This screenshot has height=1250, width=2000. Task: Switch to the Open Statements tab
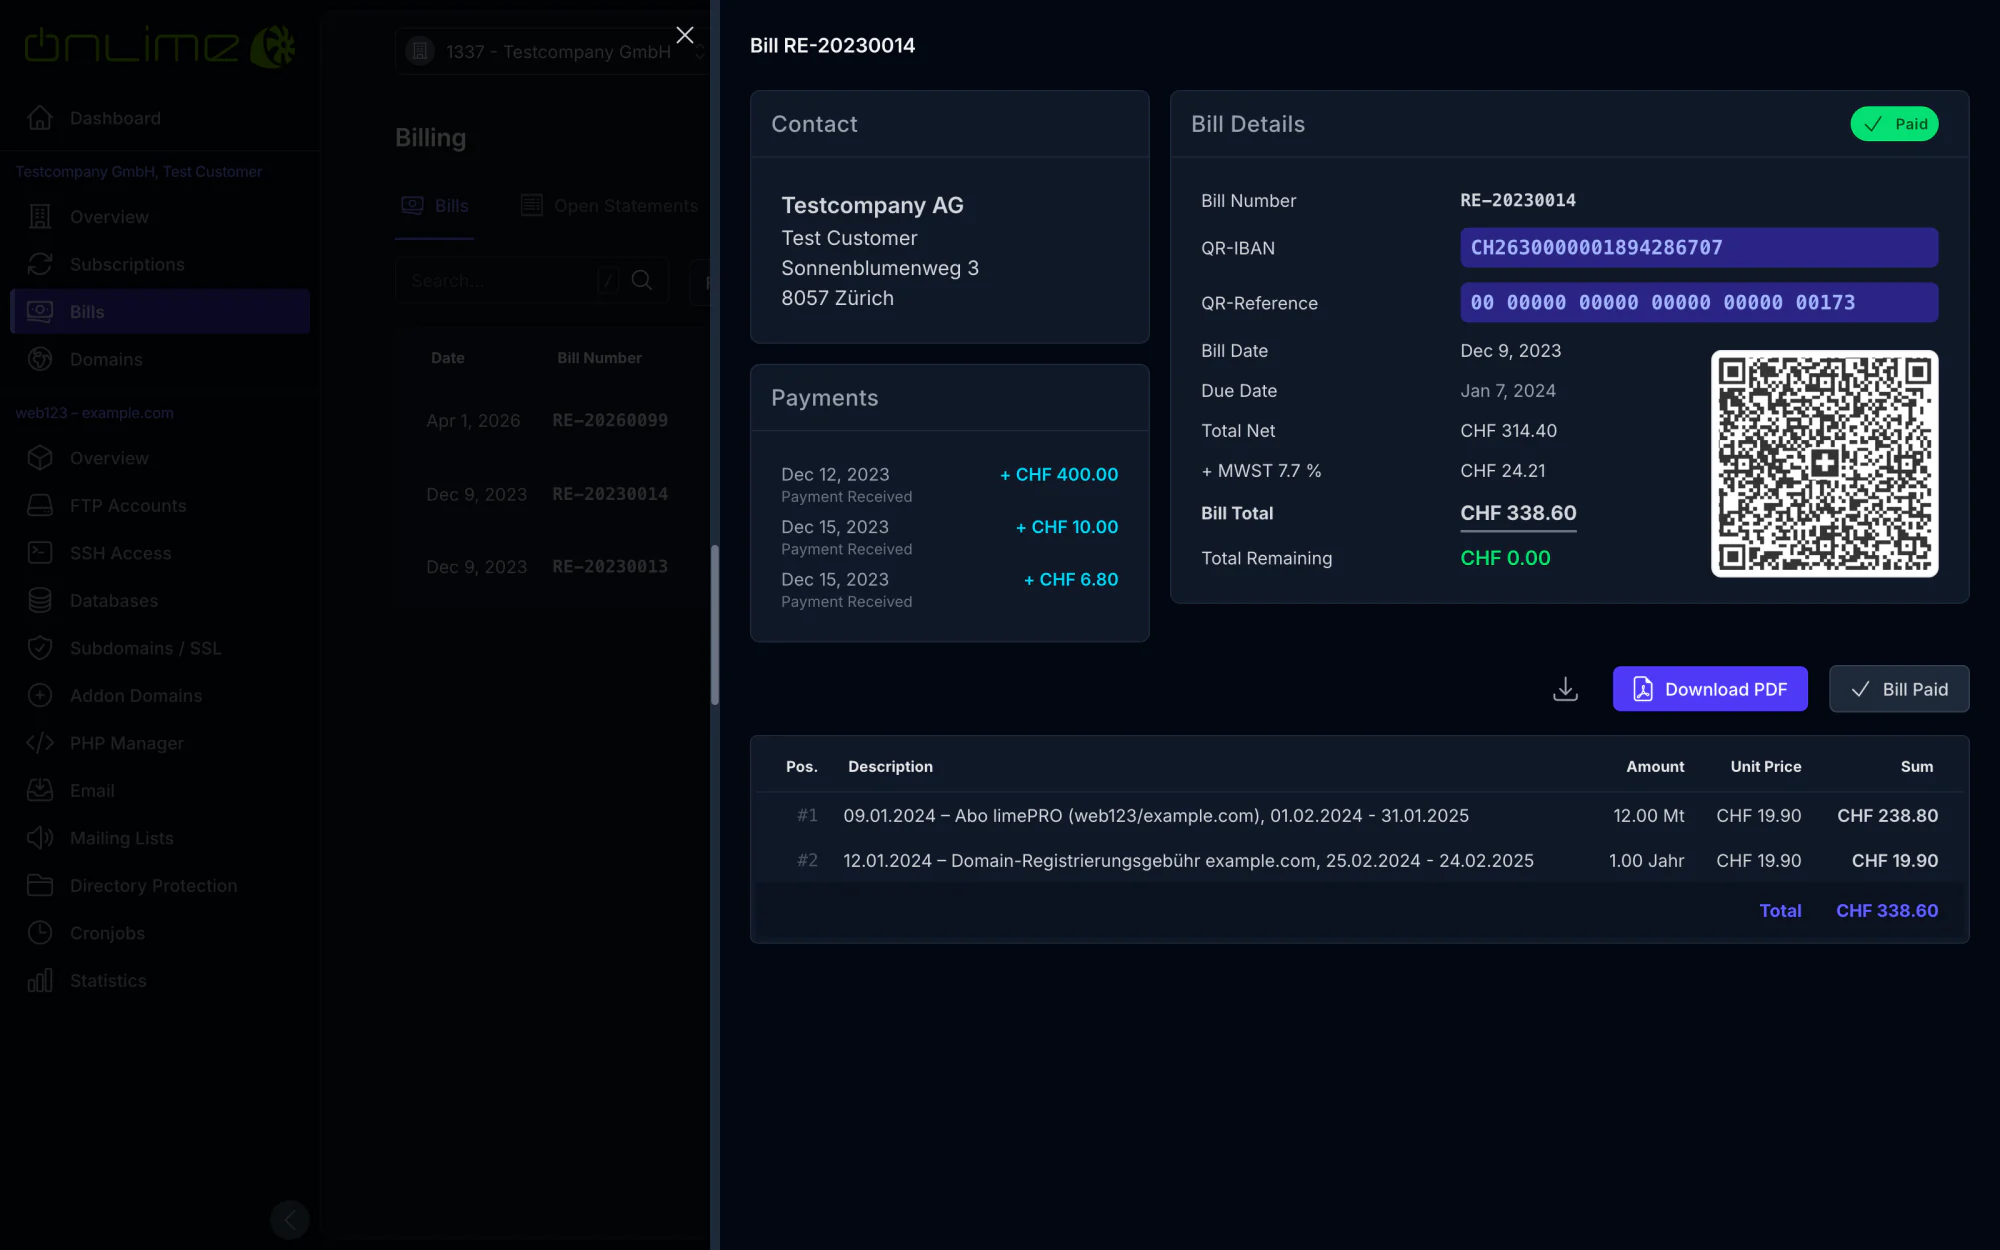click(x=609, y=206)
